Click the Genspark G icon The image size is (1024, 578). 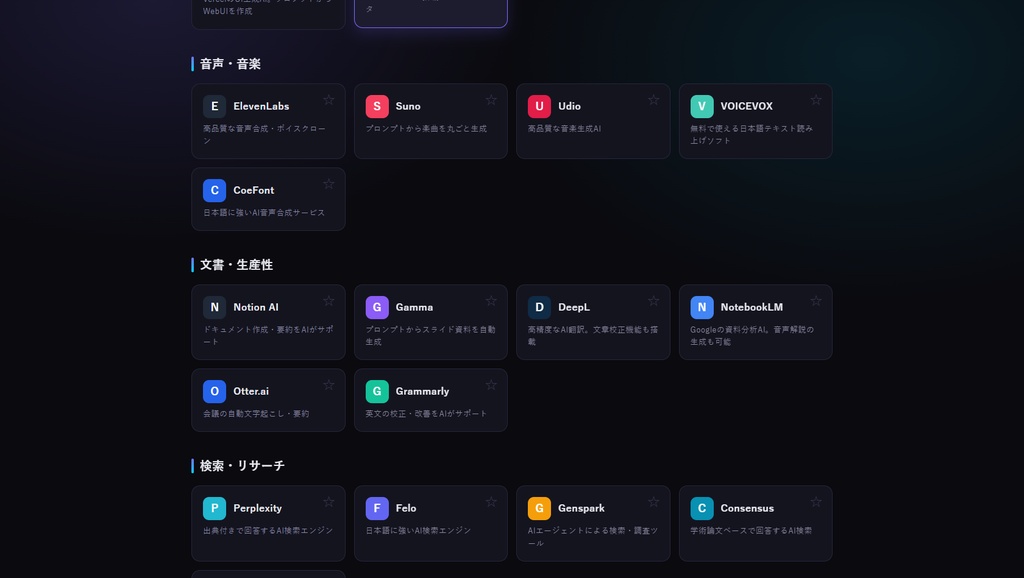pyautogui.click(x=539, y=509)
